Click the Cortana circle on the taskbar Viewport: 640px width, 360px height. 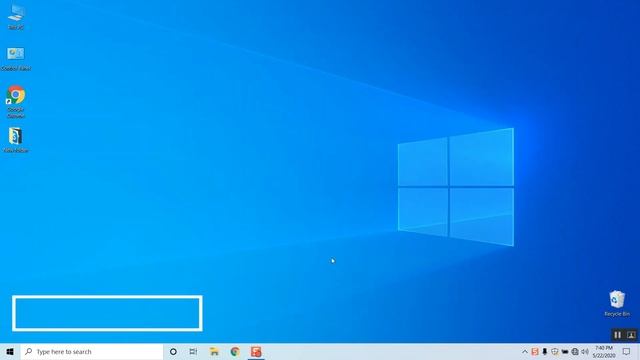173,351
